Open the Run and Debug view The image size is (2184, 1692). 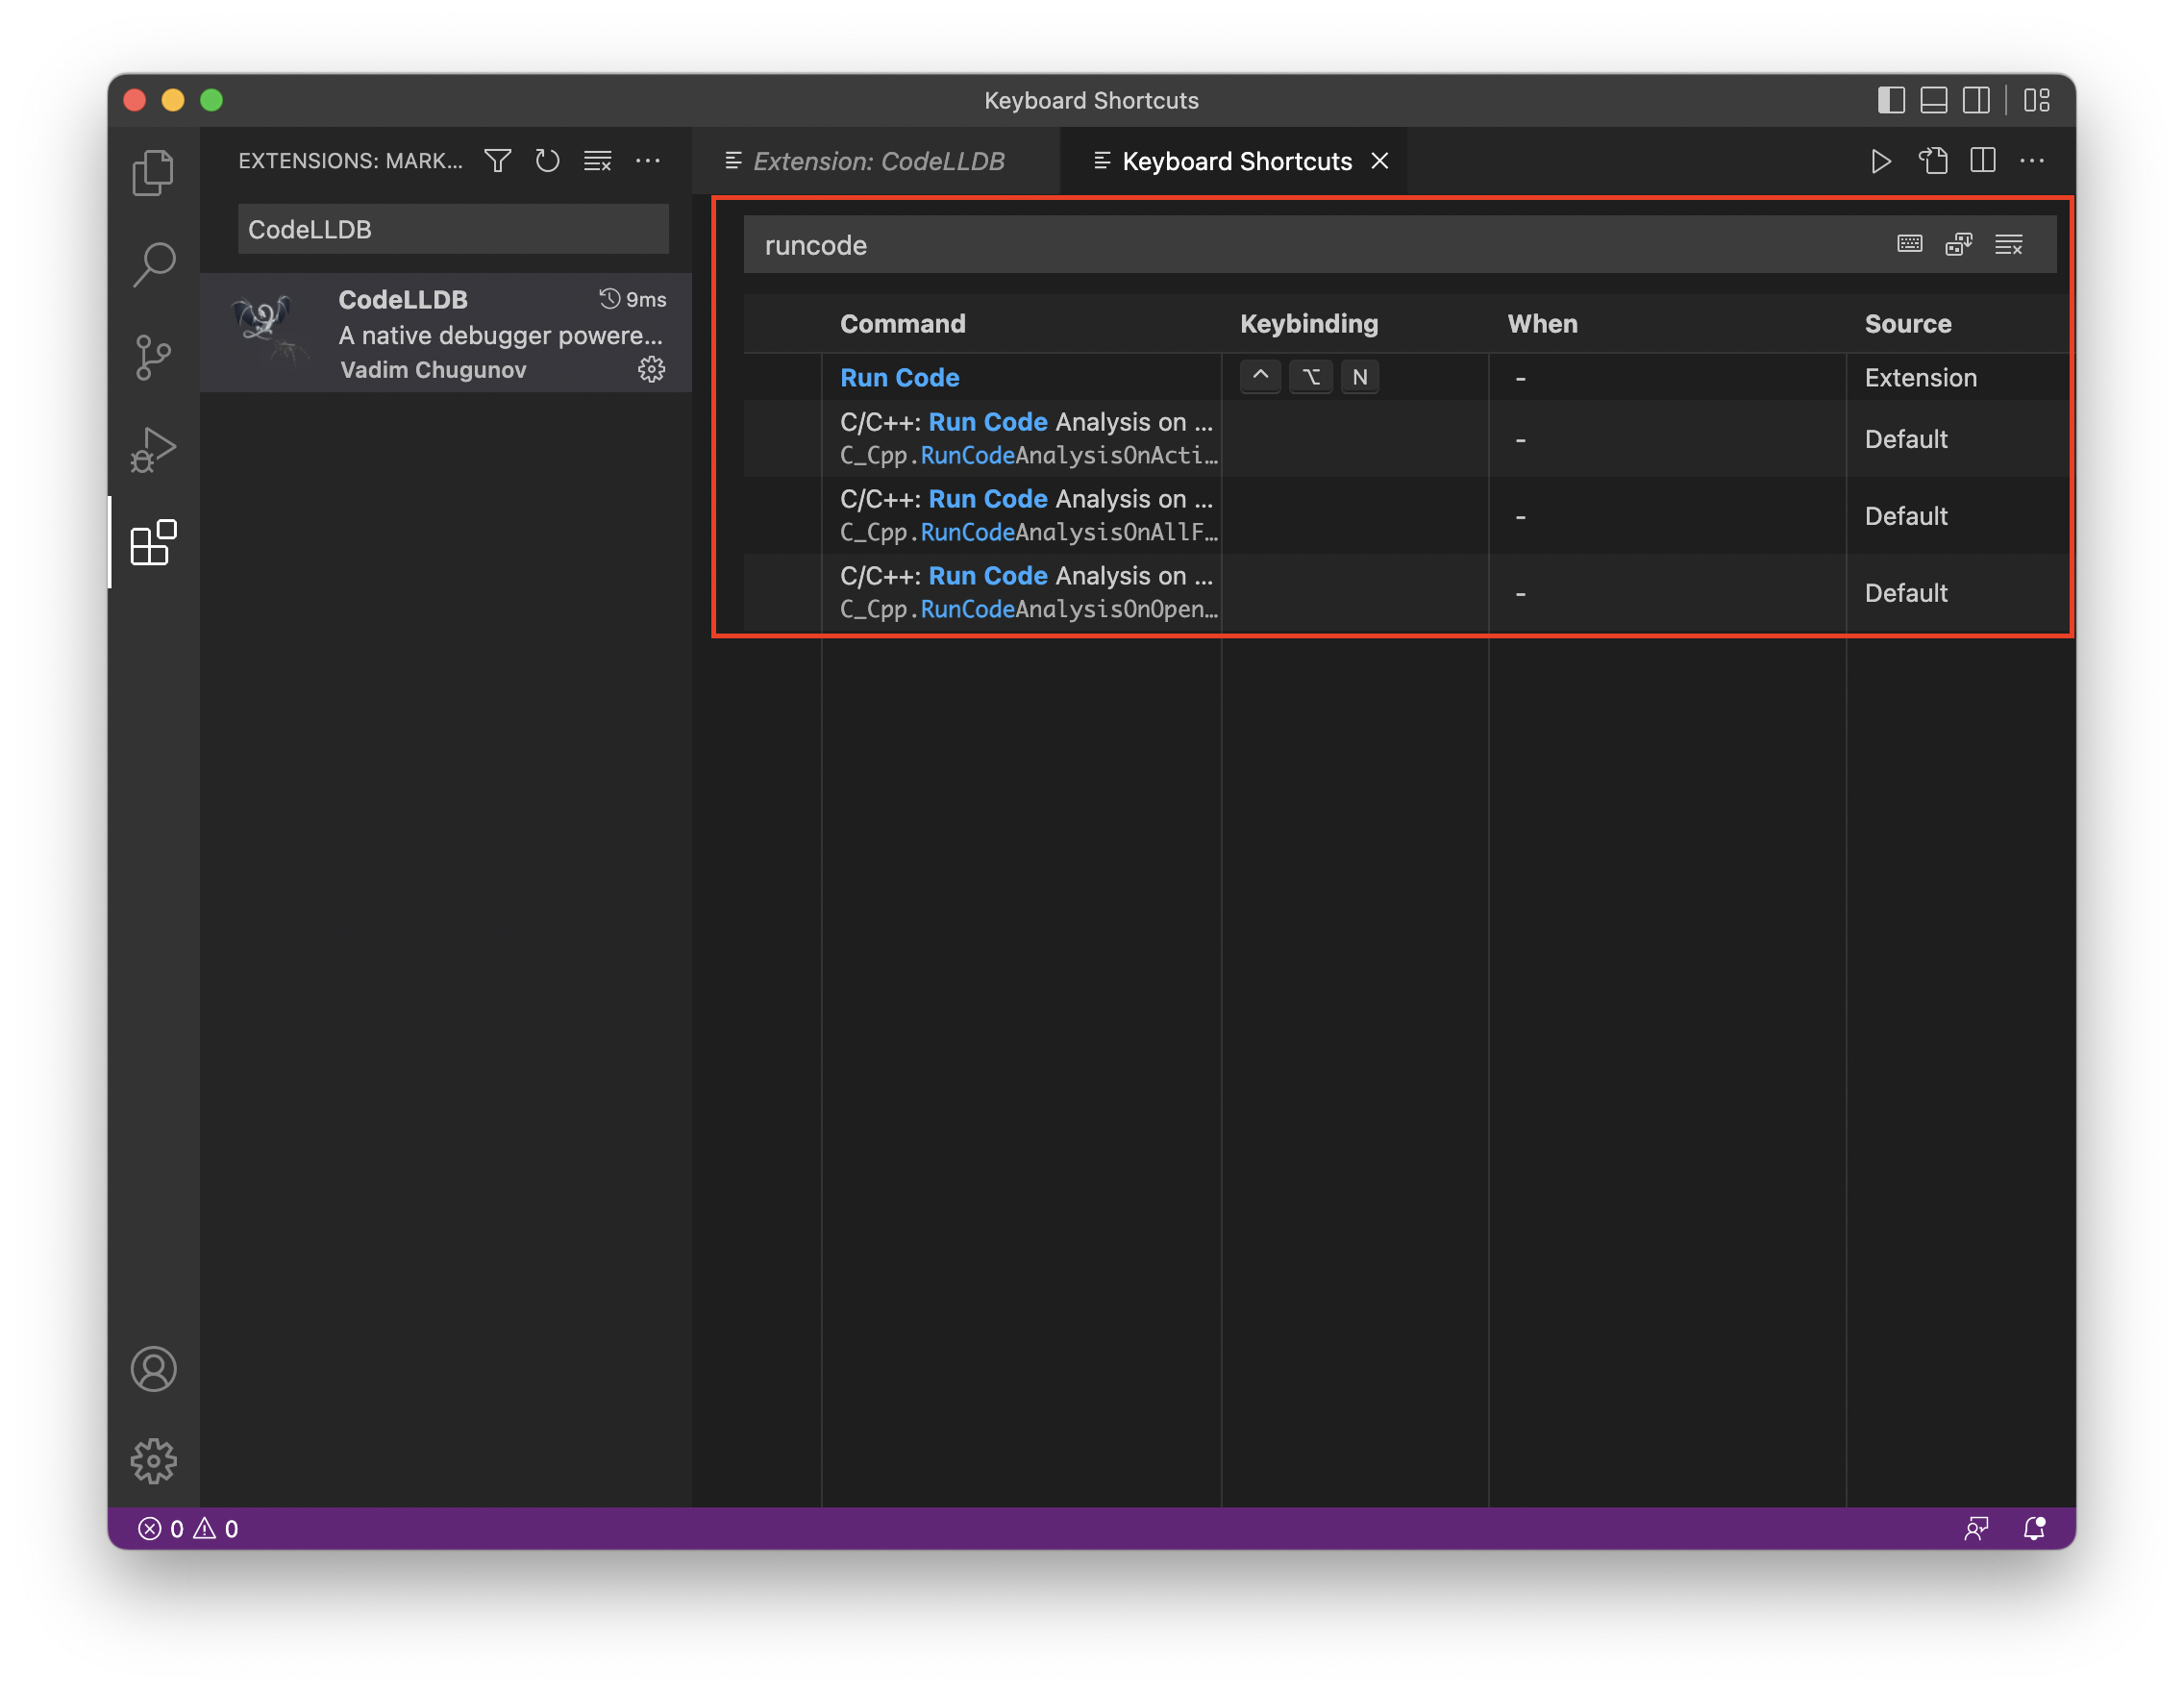[153, 450]
